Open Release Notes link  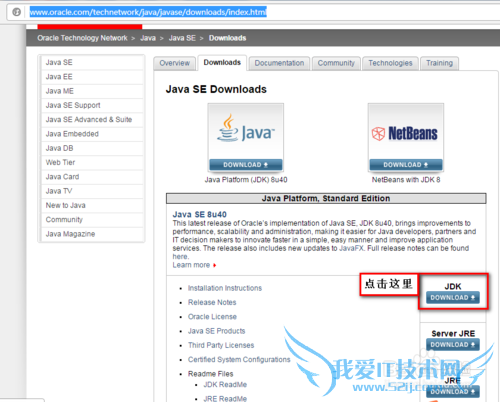tap(212, 302)
